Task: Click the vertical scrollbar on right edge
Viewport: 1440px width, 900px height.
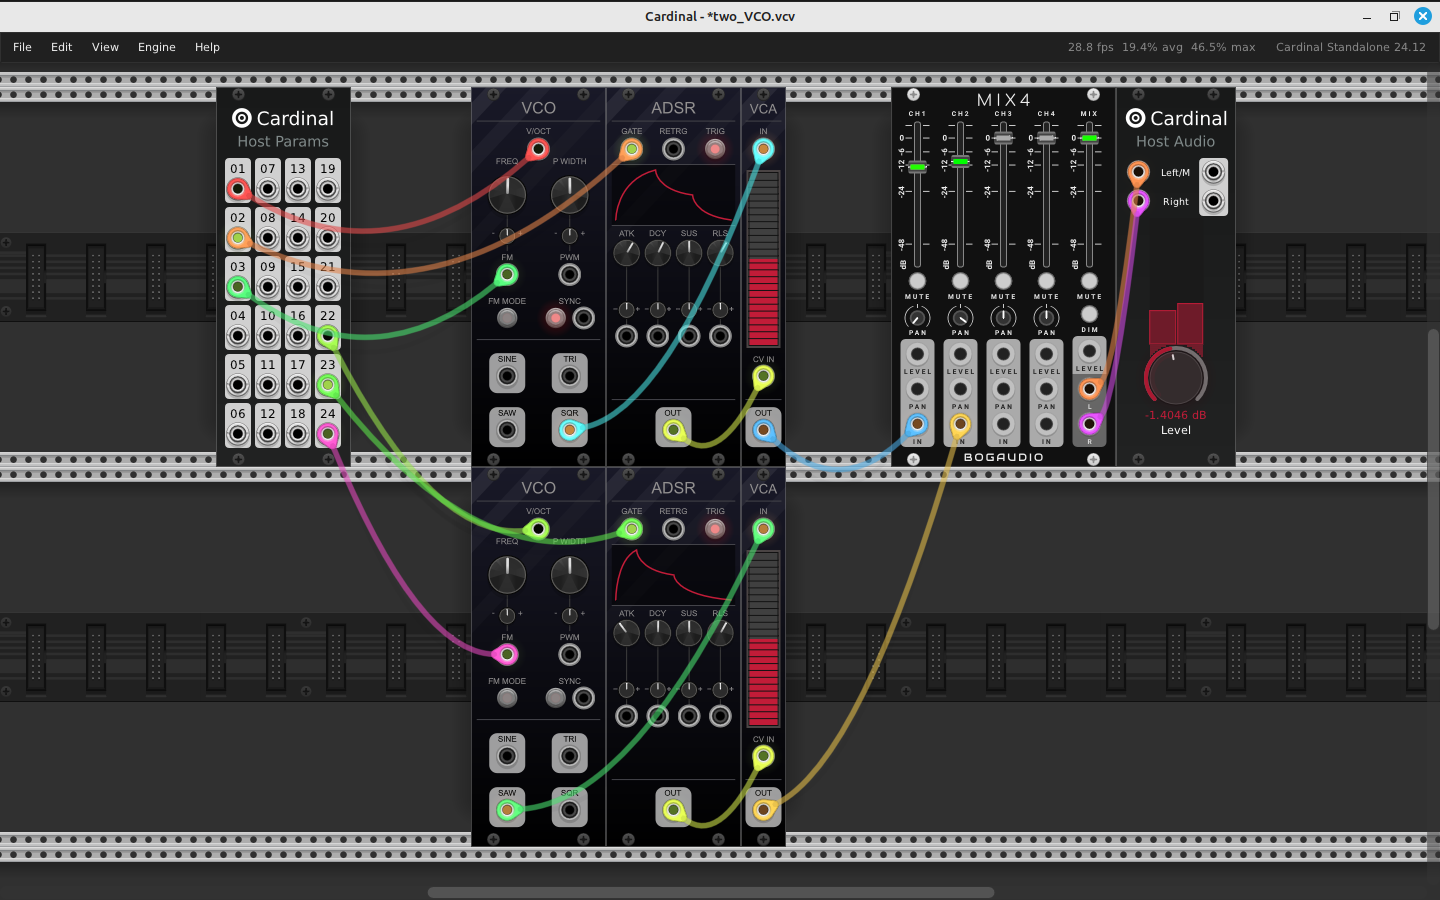Action: (1433, 479)
